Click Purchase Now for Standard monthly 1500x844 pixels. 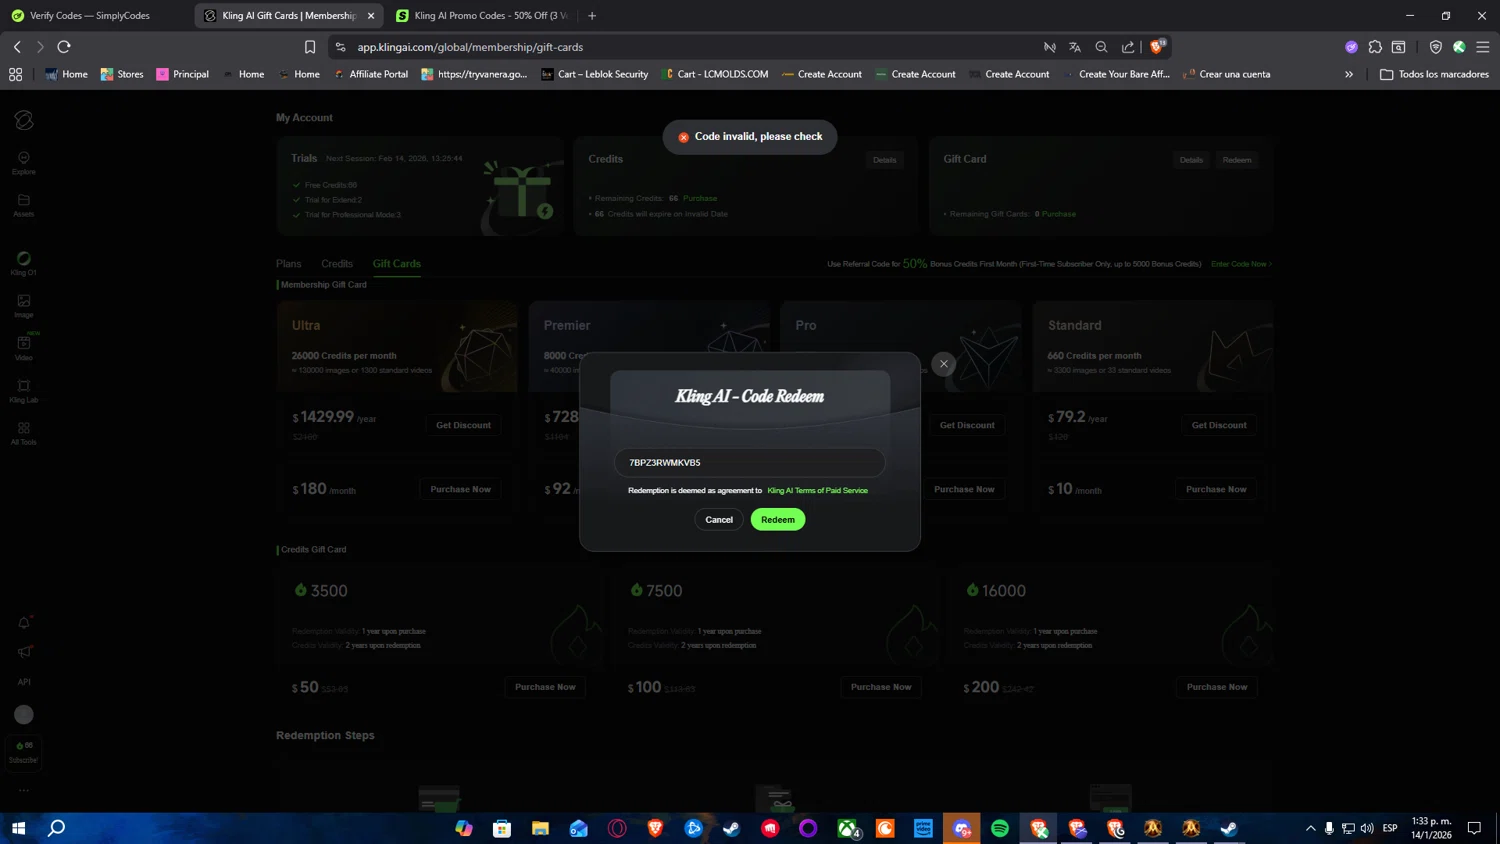1216,489
